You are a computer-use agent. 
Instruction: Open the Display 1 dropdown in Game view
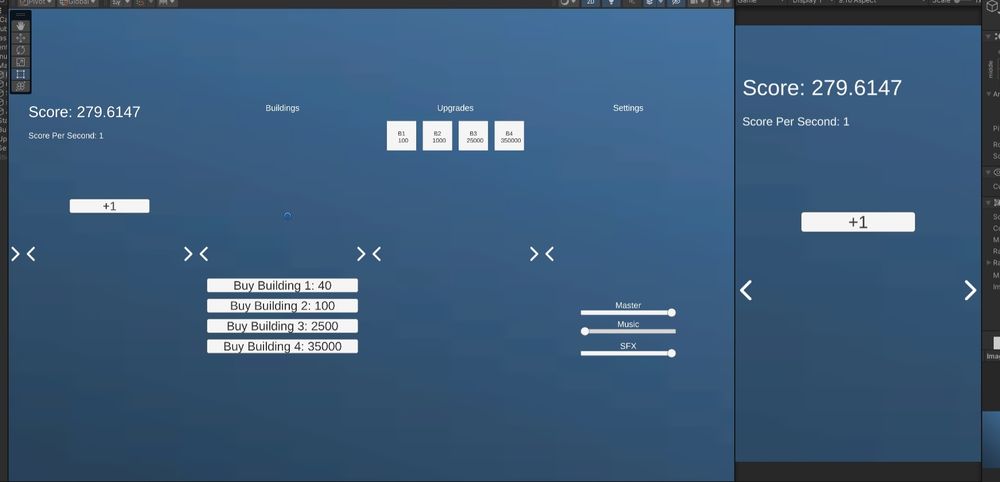(x=810, y=3)
